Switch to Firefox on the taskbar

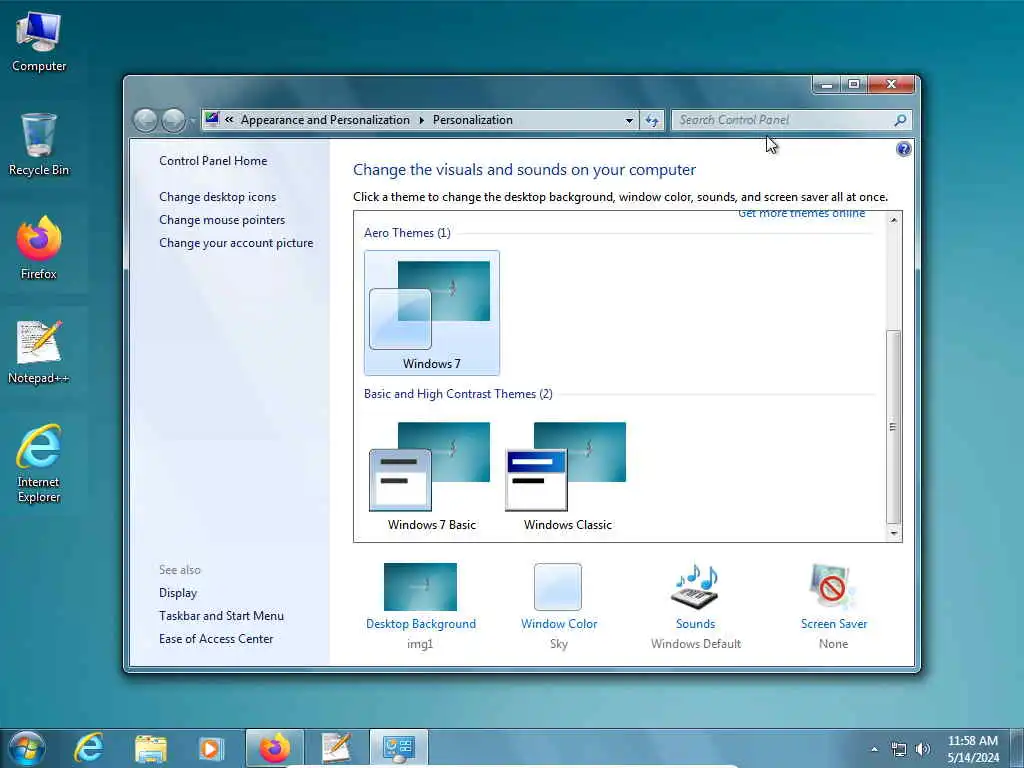click(274, 748)
